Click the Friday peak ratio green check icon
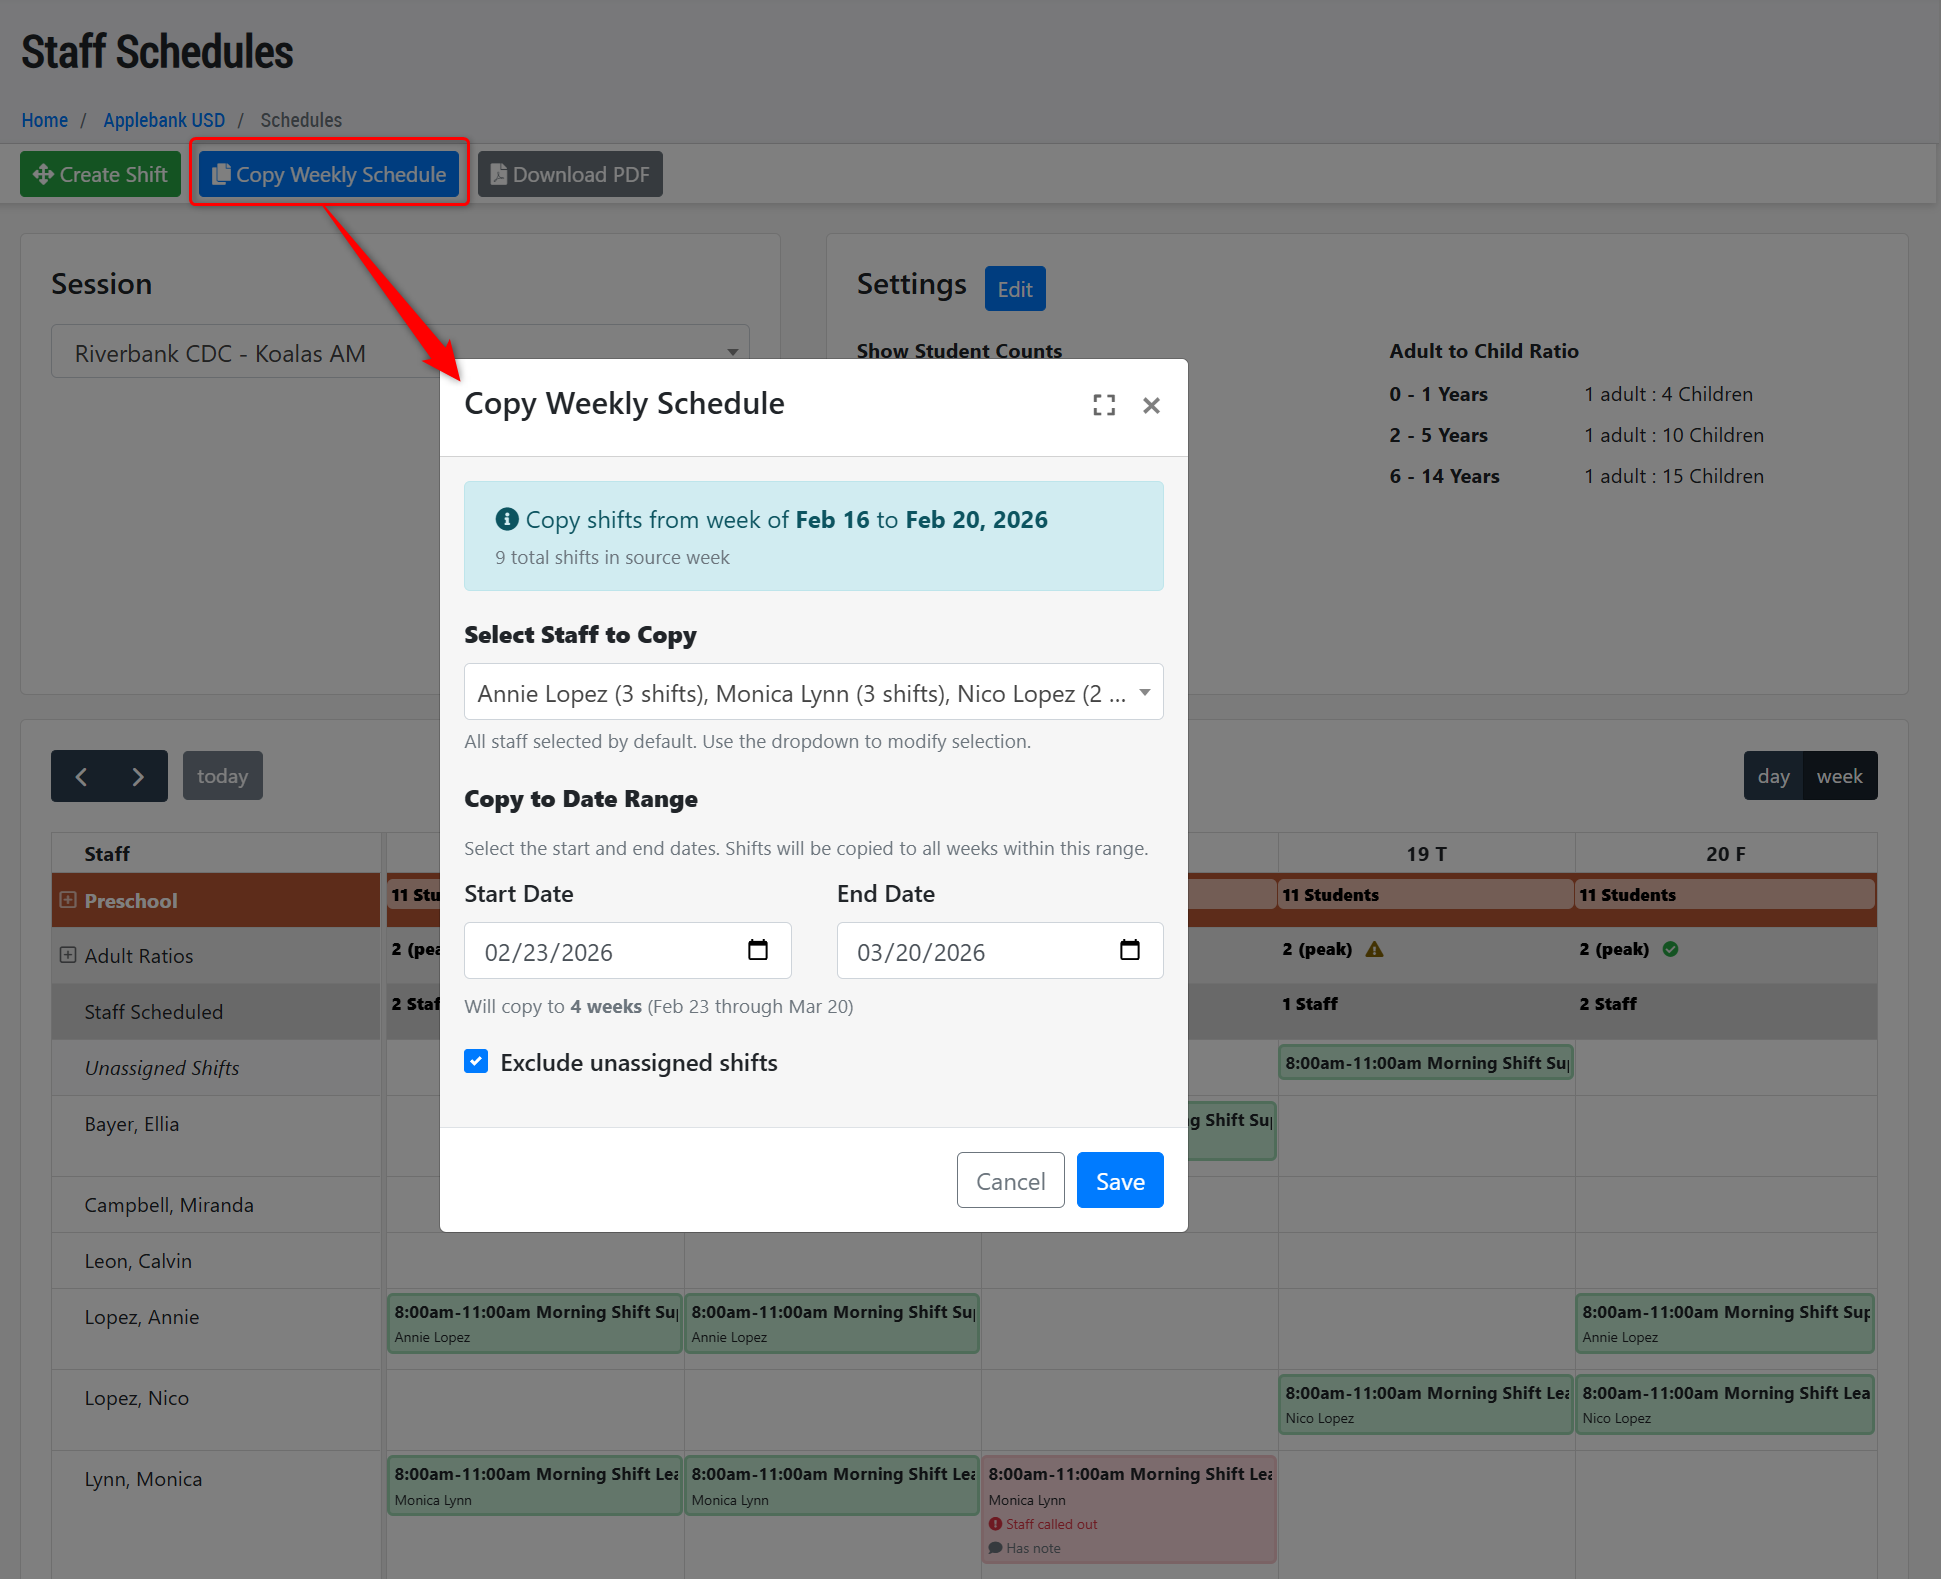 [x=1670, y=949]
